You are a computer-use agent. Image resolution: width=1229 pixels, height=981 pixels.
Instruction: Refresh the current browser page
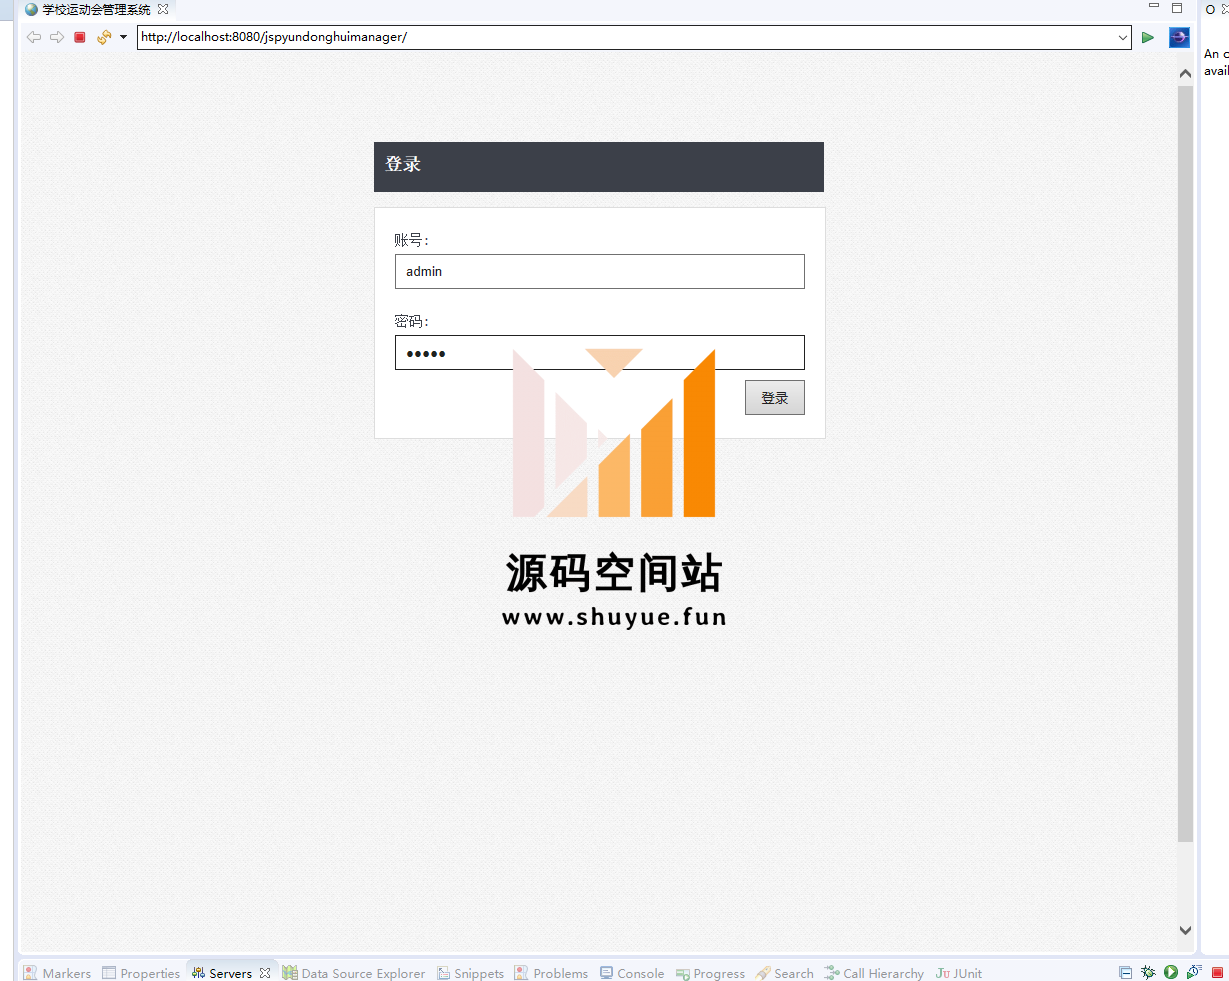click(x=104, y=37)
